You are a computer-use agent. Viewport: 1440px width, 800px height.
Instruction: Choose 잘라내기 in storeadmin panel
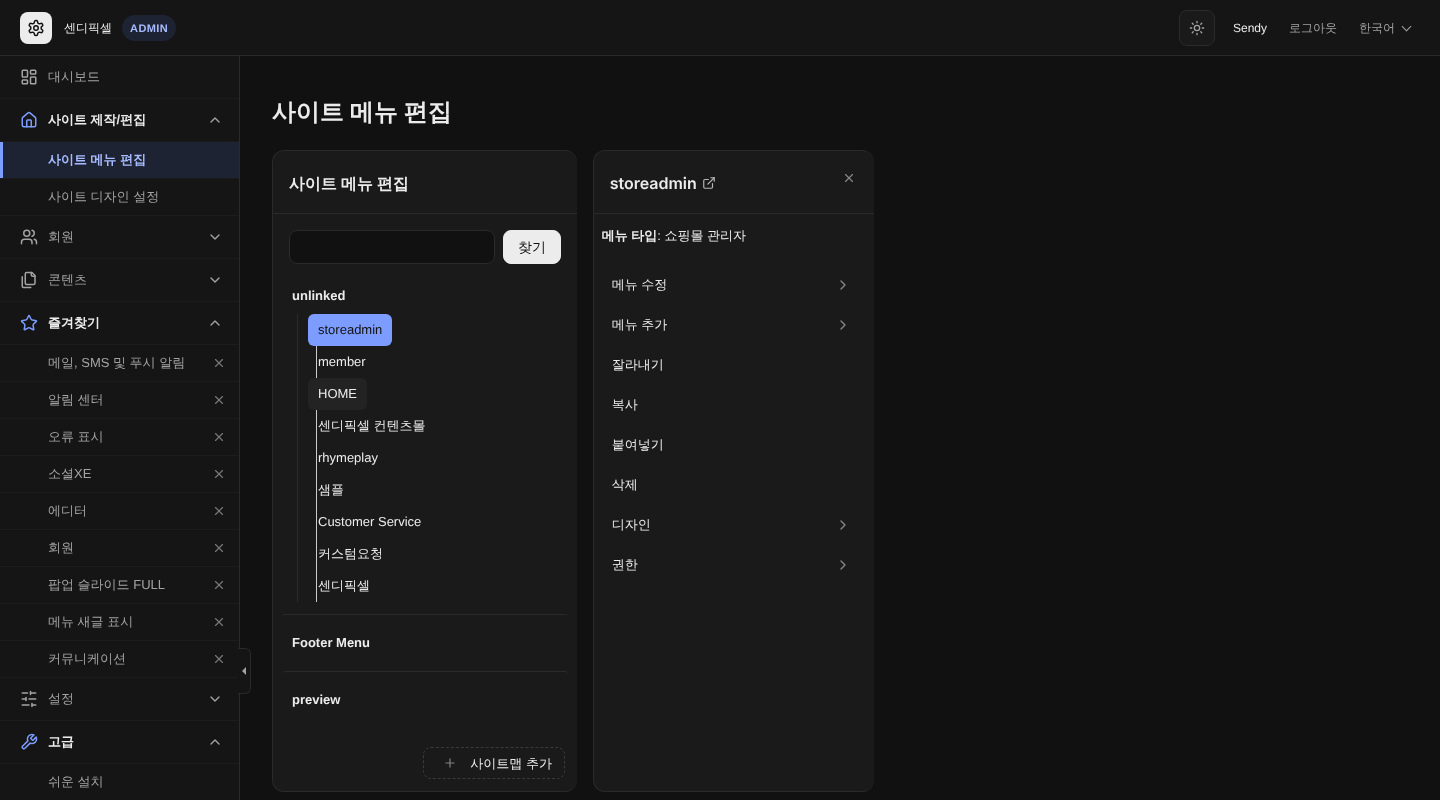pyautogui.click(x=733, y=365)
